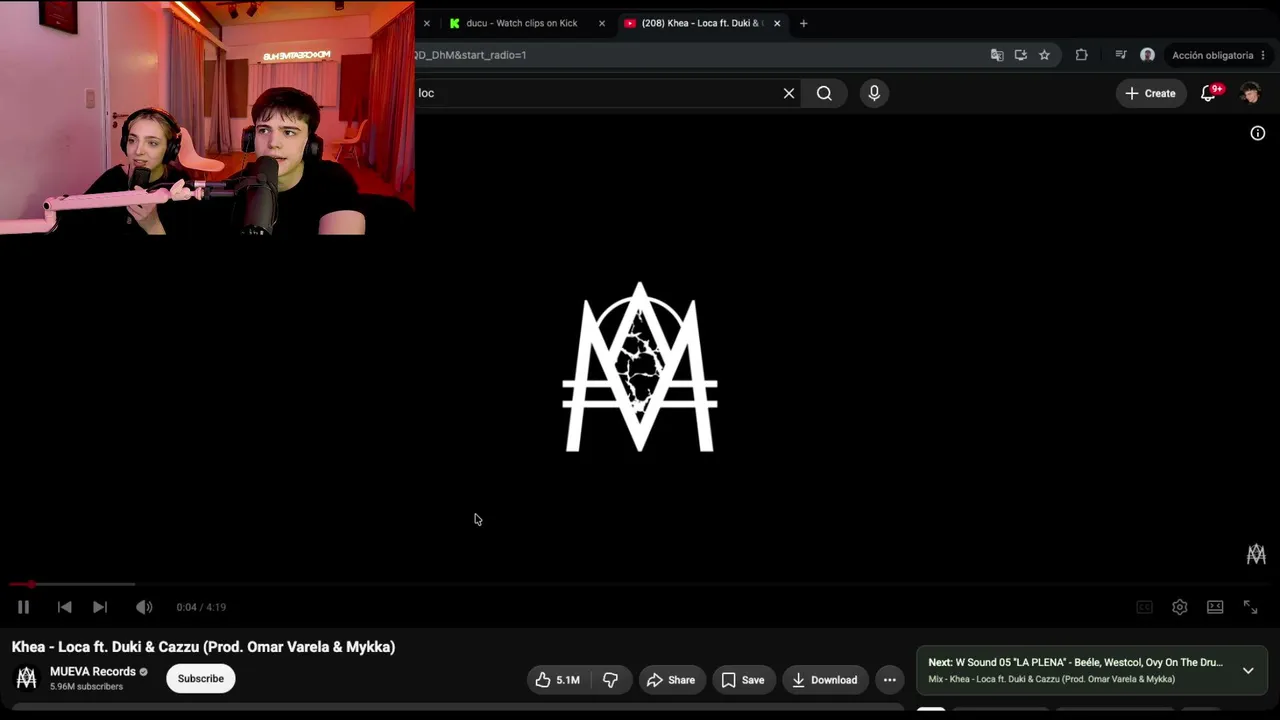Toggle closed captions on the player
The width and height of the screenshot is (1280, 720).
pos(1145,607)
